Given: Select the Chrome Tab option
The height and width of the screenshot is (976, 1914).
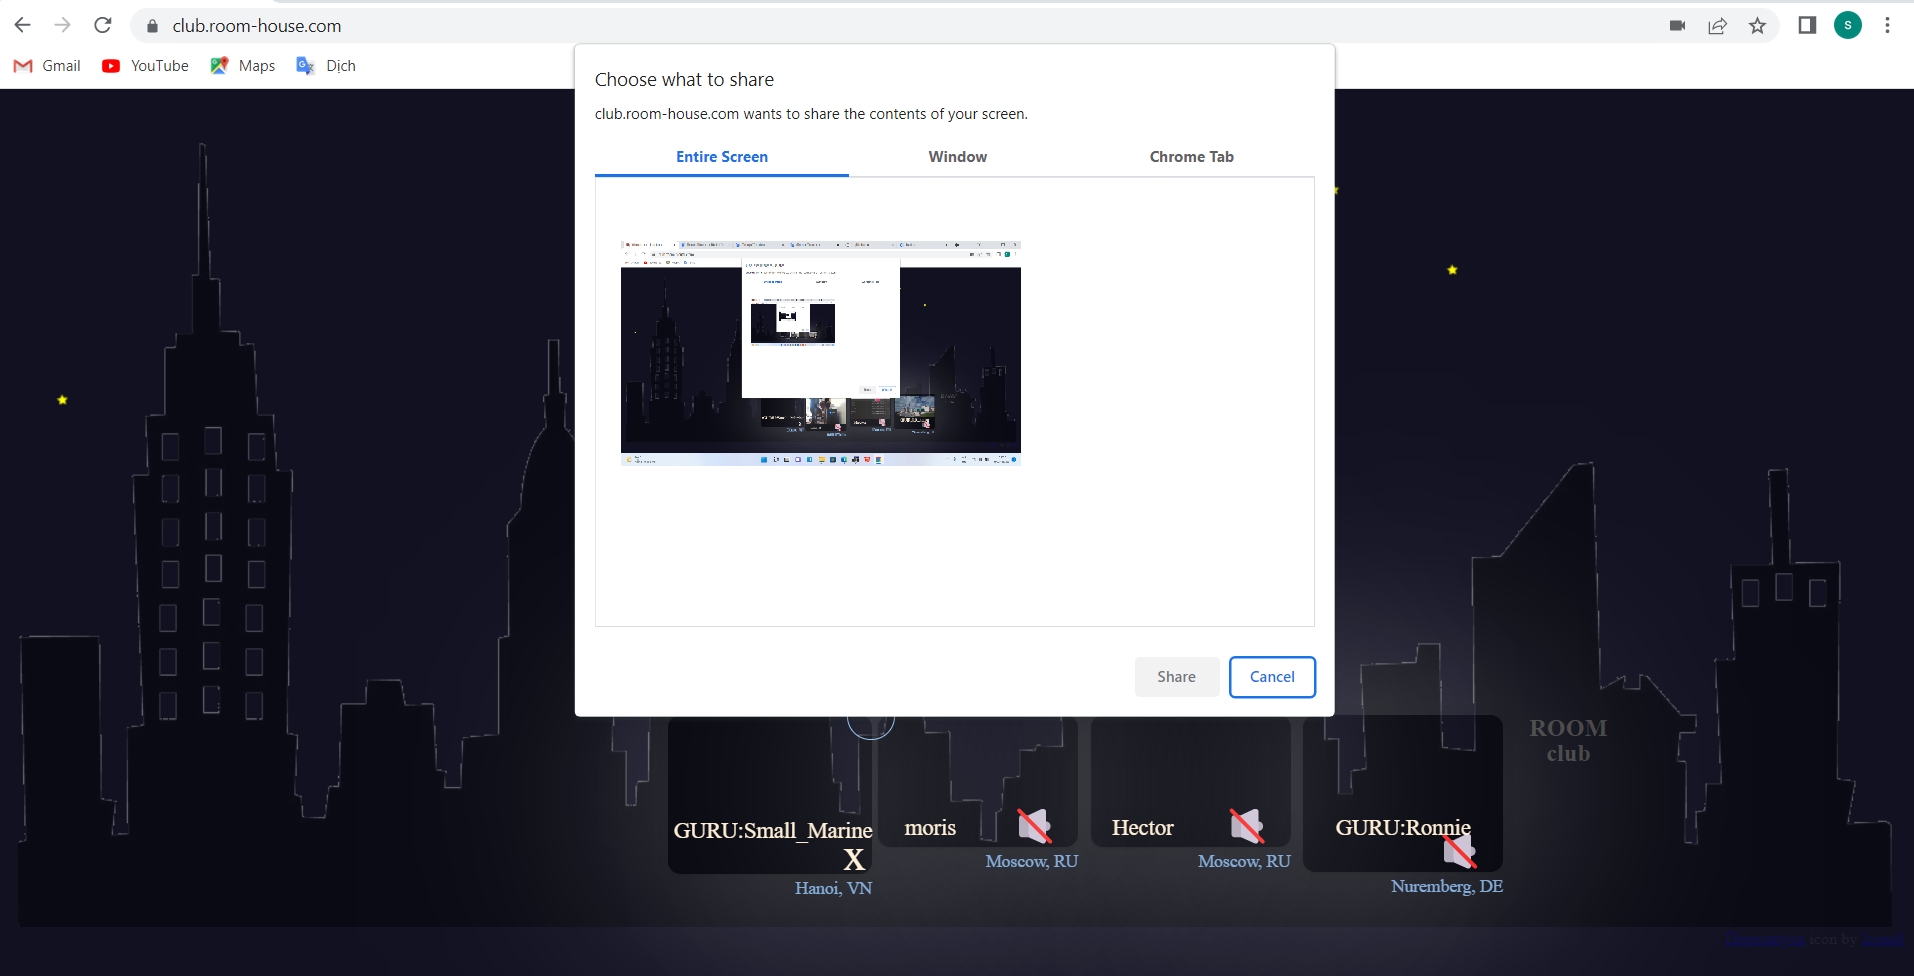Looking at the screenshot, I should [1191, 157].
